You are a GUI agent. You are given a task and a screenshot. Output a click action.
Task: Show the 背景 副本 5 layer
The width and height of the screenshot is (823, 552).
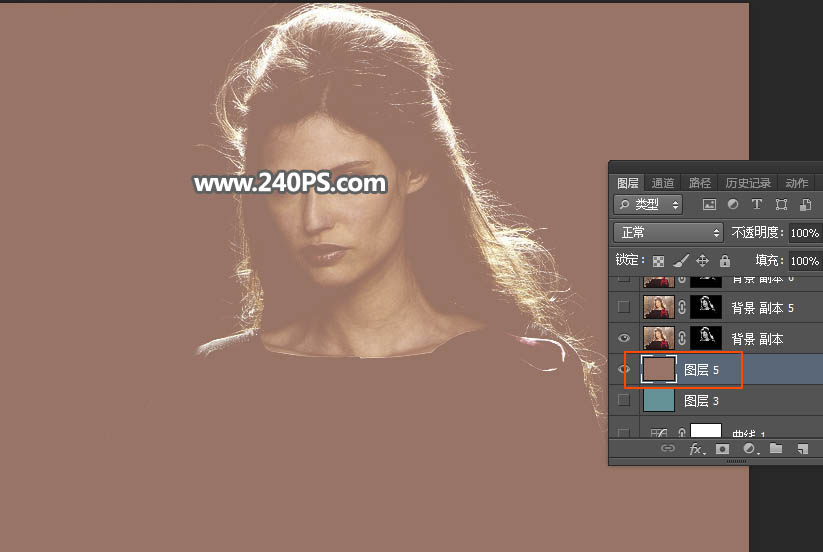624,306
